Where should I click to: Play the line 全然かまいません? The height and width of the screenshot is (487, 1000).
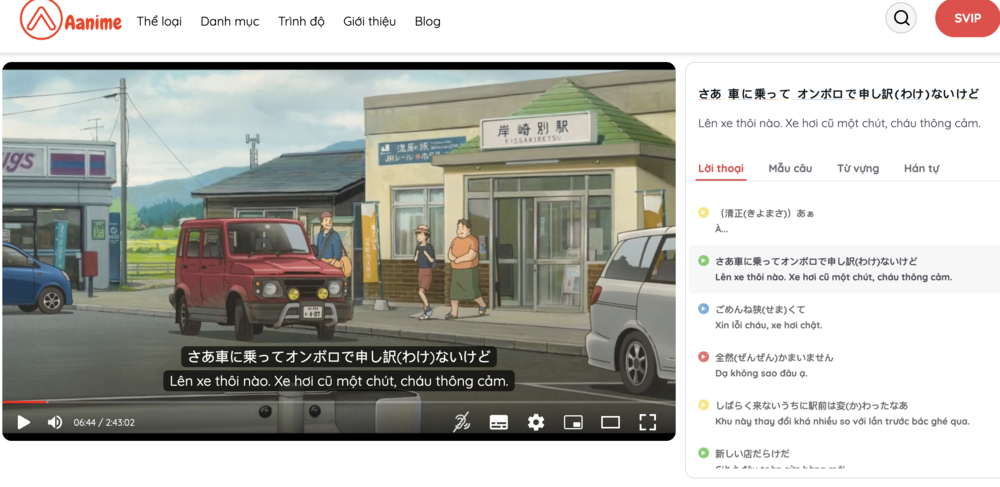tap(703, 357)
